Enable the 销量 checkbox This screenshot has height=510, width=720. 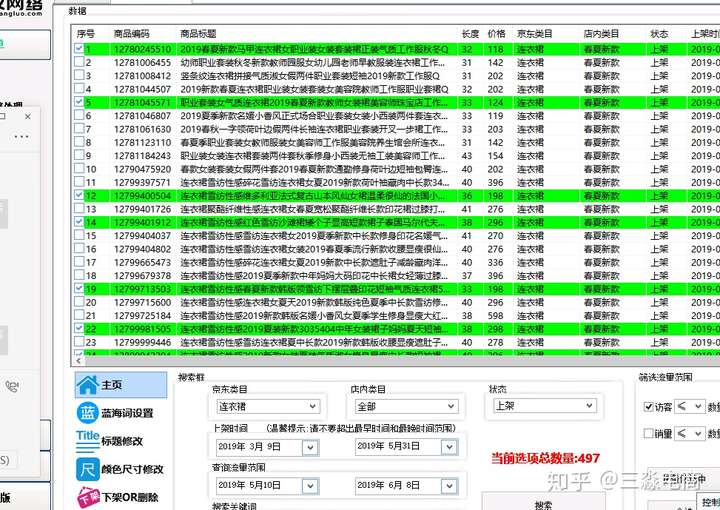[648, 433]
